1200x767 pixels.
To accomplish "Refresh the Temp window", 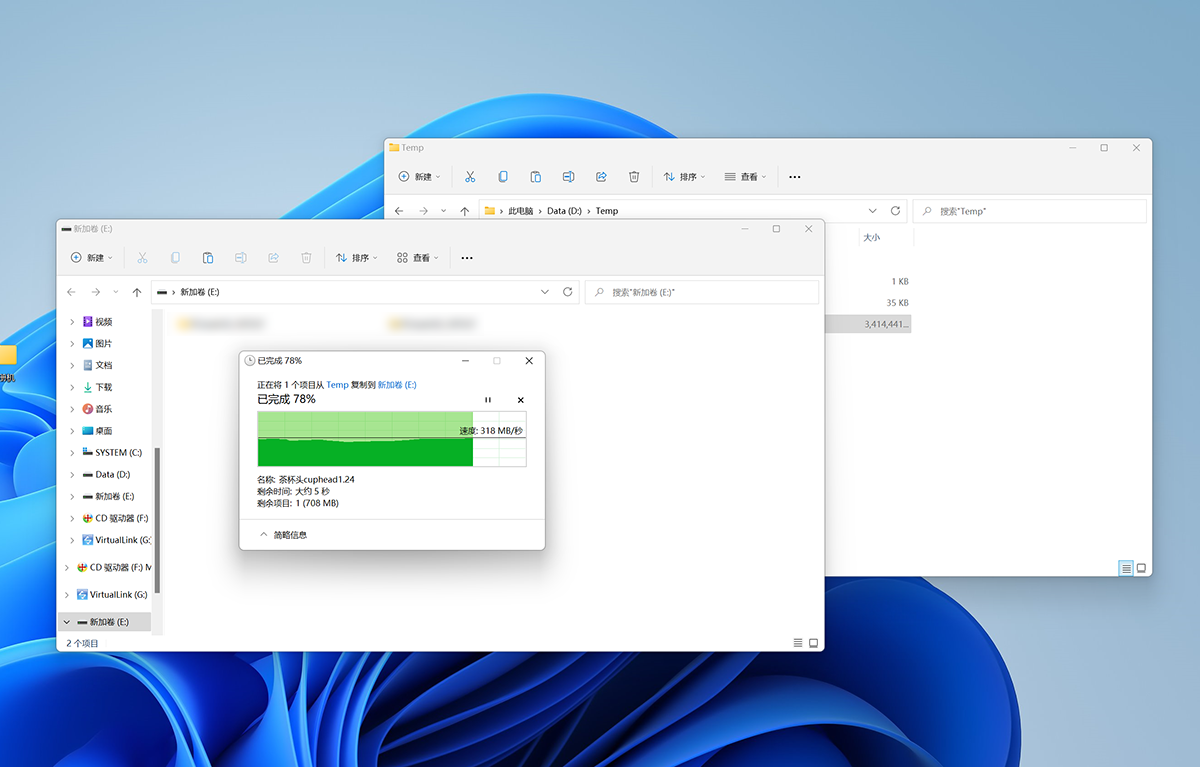I will 896,211.
